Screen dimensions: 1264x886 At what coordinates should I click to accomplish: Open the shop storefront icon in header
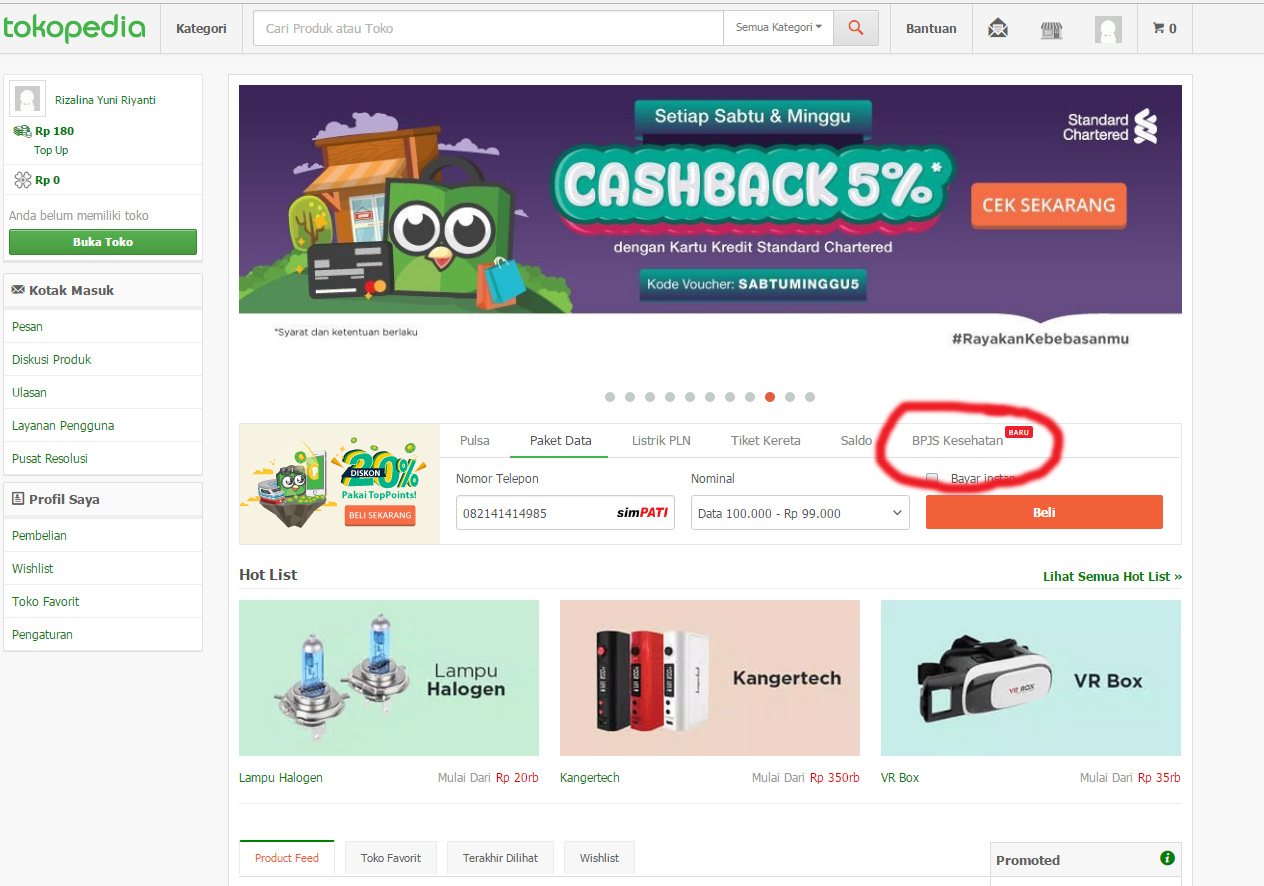(x=1051, y=29)
